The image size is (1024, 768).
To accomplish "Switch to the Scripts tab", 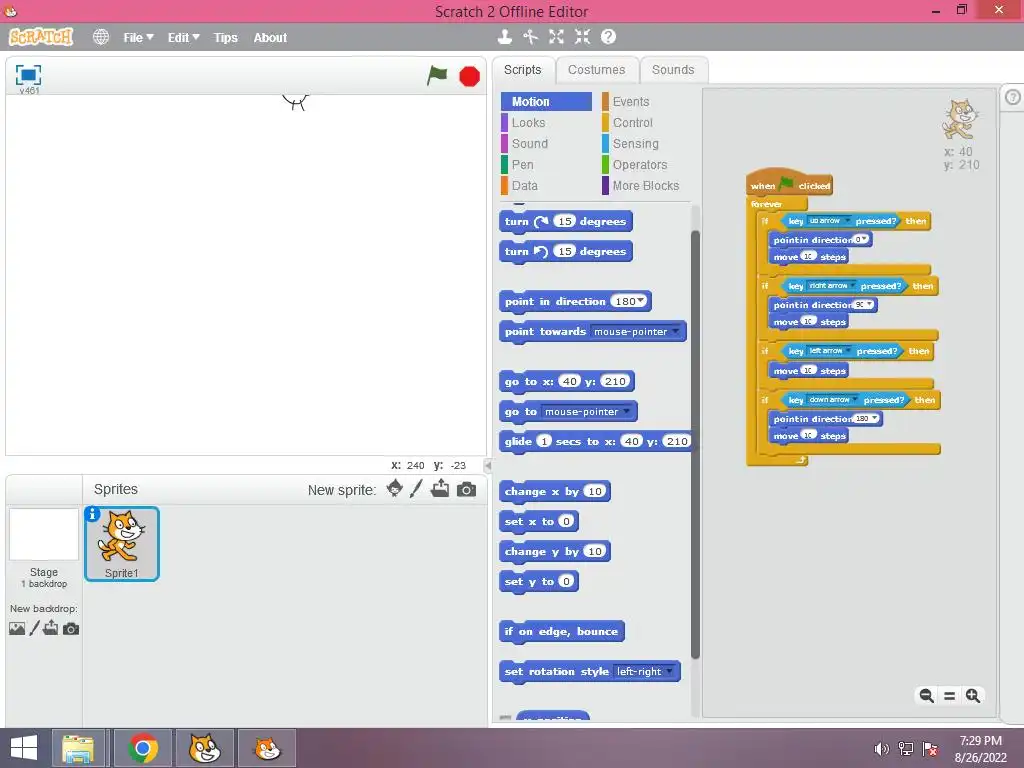I will pos(522,70).
